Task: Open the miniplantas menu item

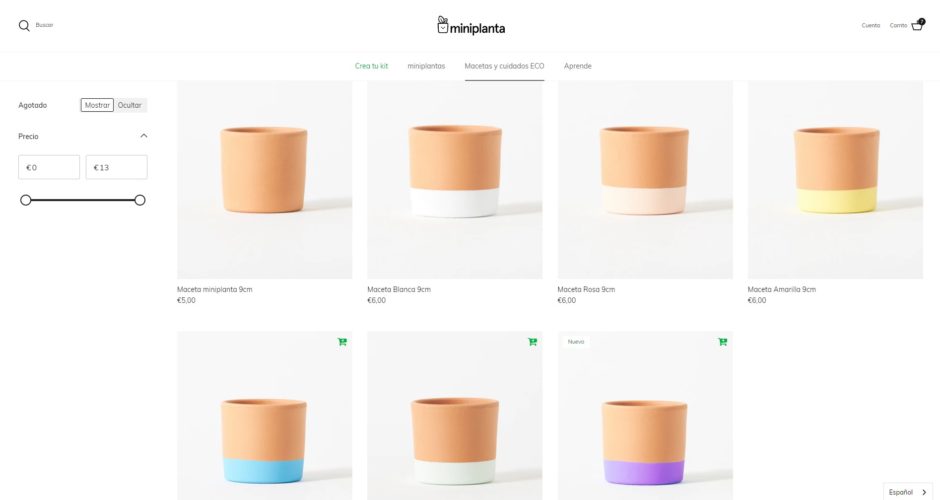Action: click(426, 66)
